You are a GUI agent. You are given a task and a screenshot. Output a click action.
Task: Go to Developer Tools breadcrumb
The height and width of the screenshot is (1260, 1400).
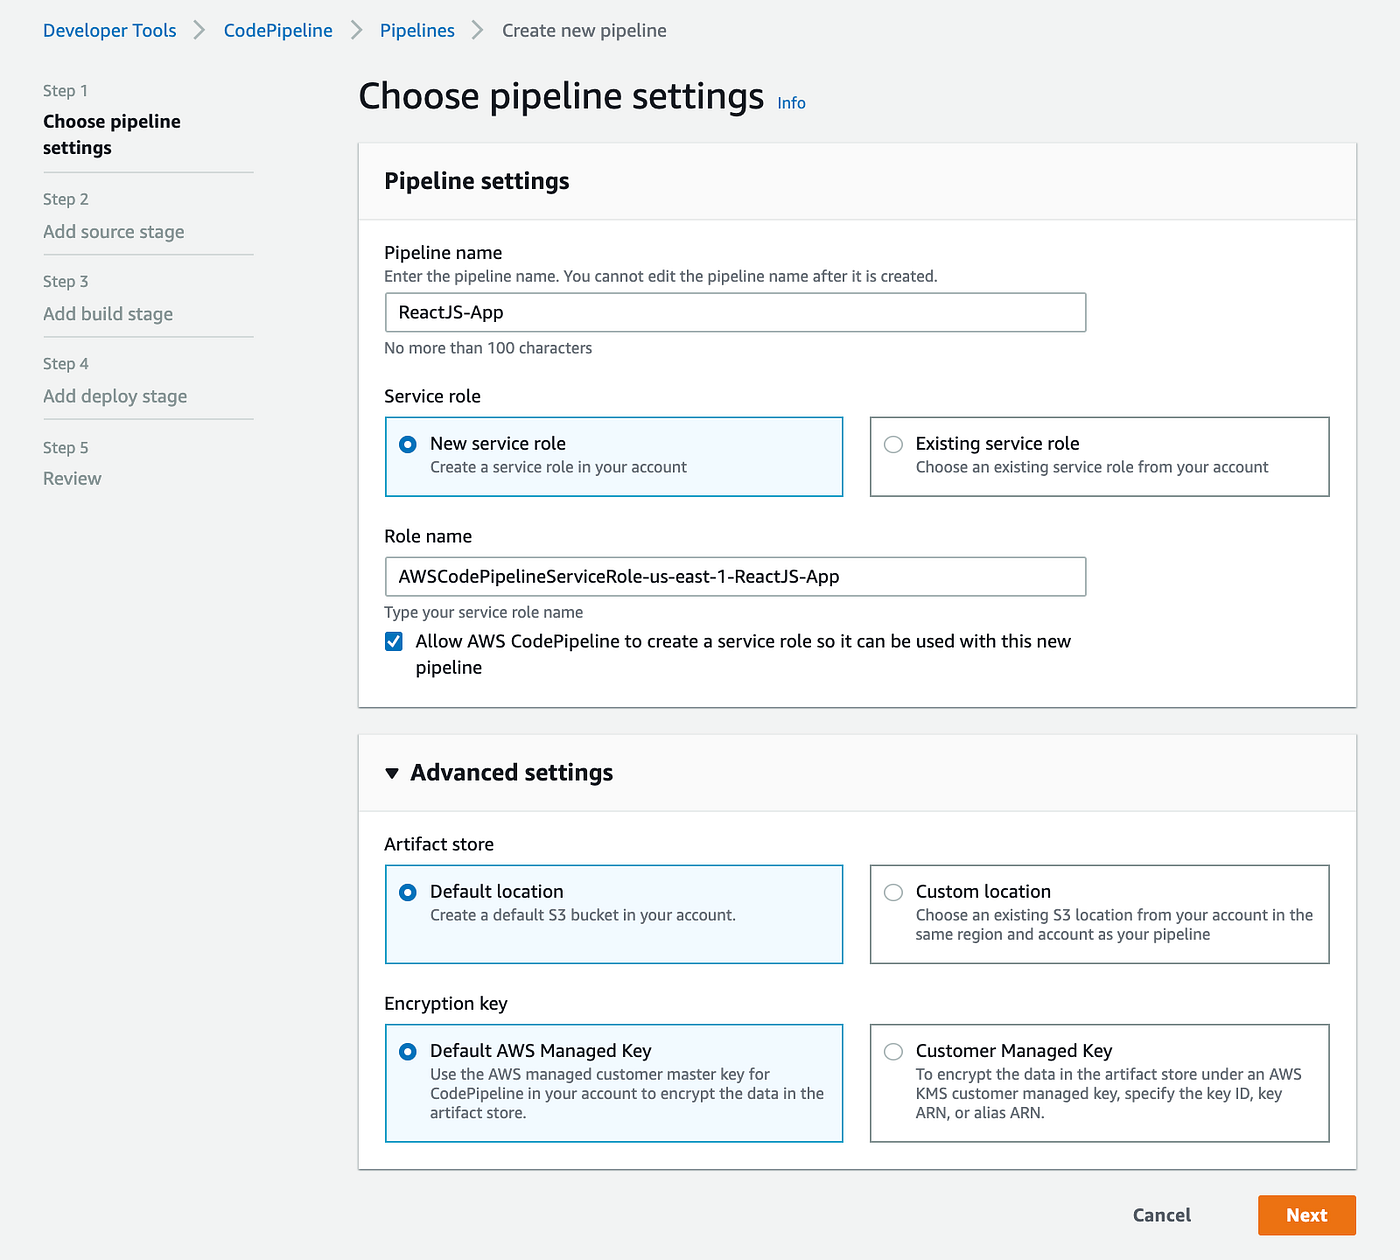[x=110, y=31]
